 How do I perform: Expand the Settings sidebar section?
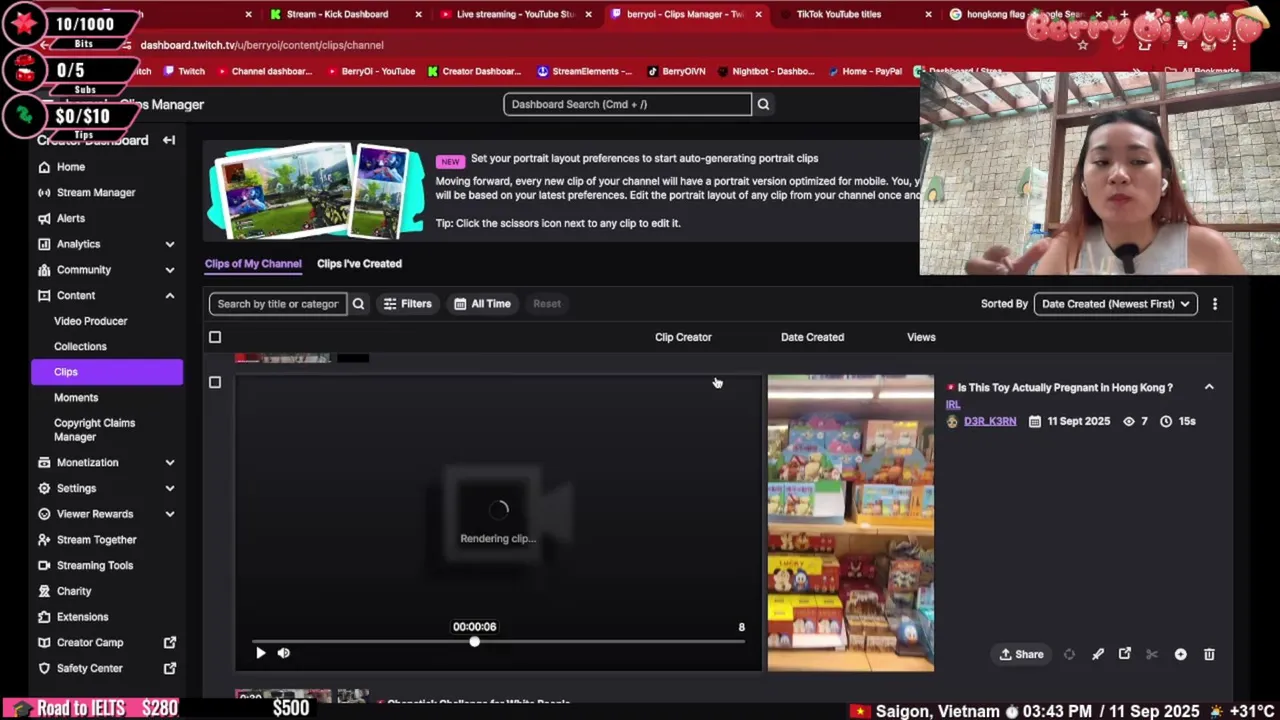click(x=169, y=488)
